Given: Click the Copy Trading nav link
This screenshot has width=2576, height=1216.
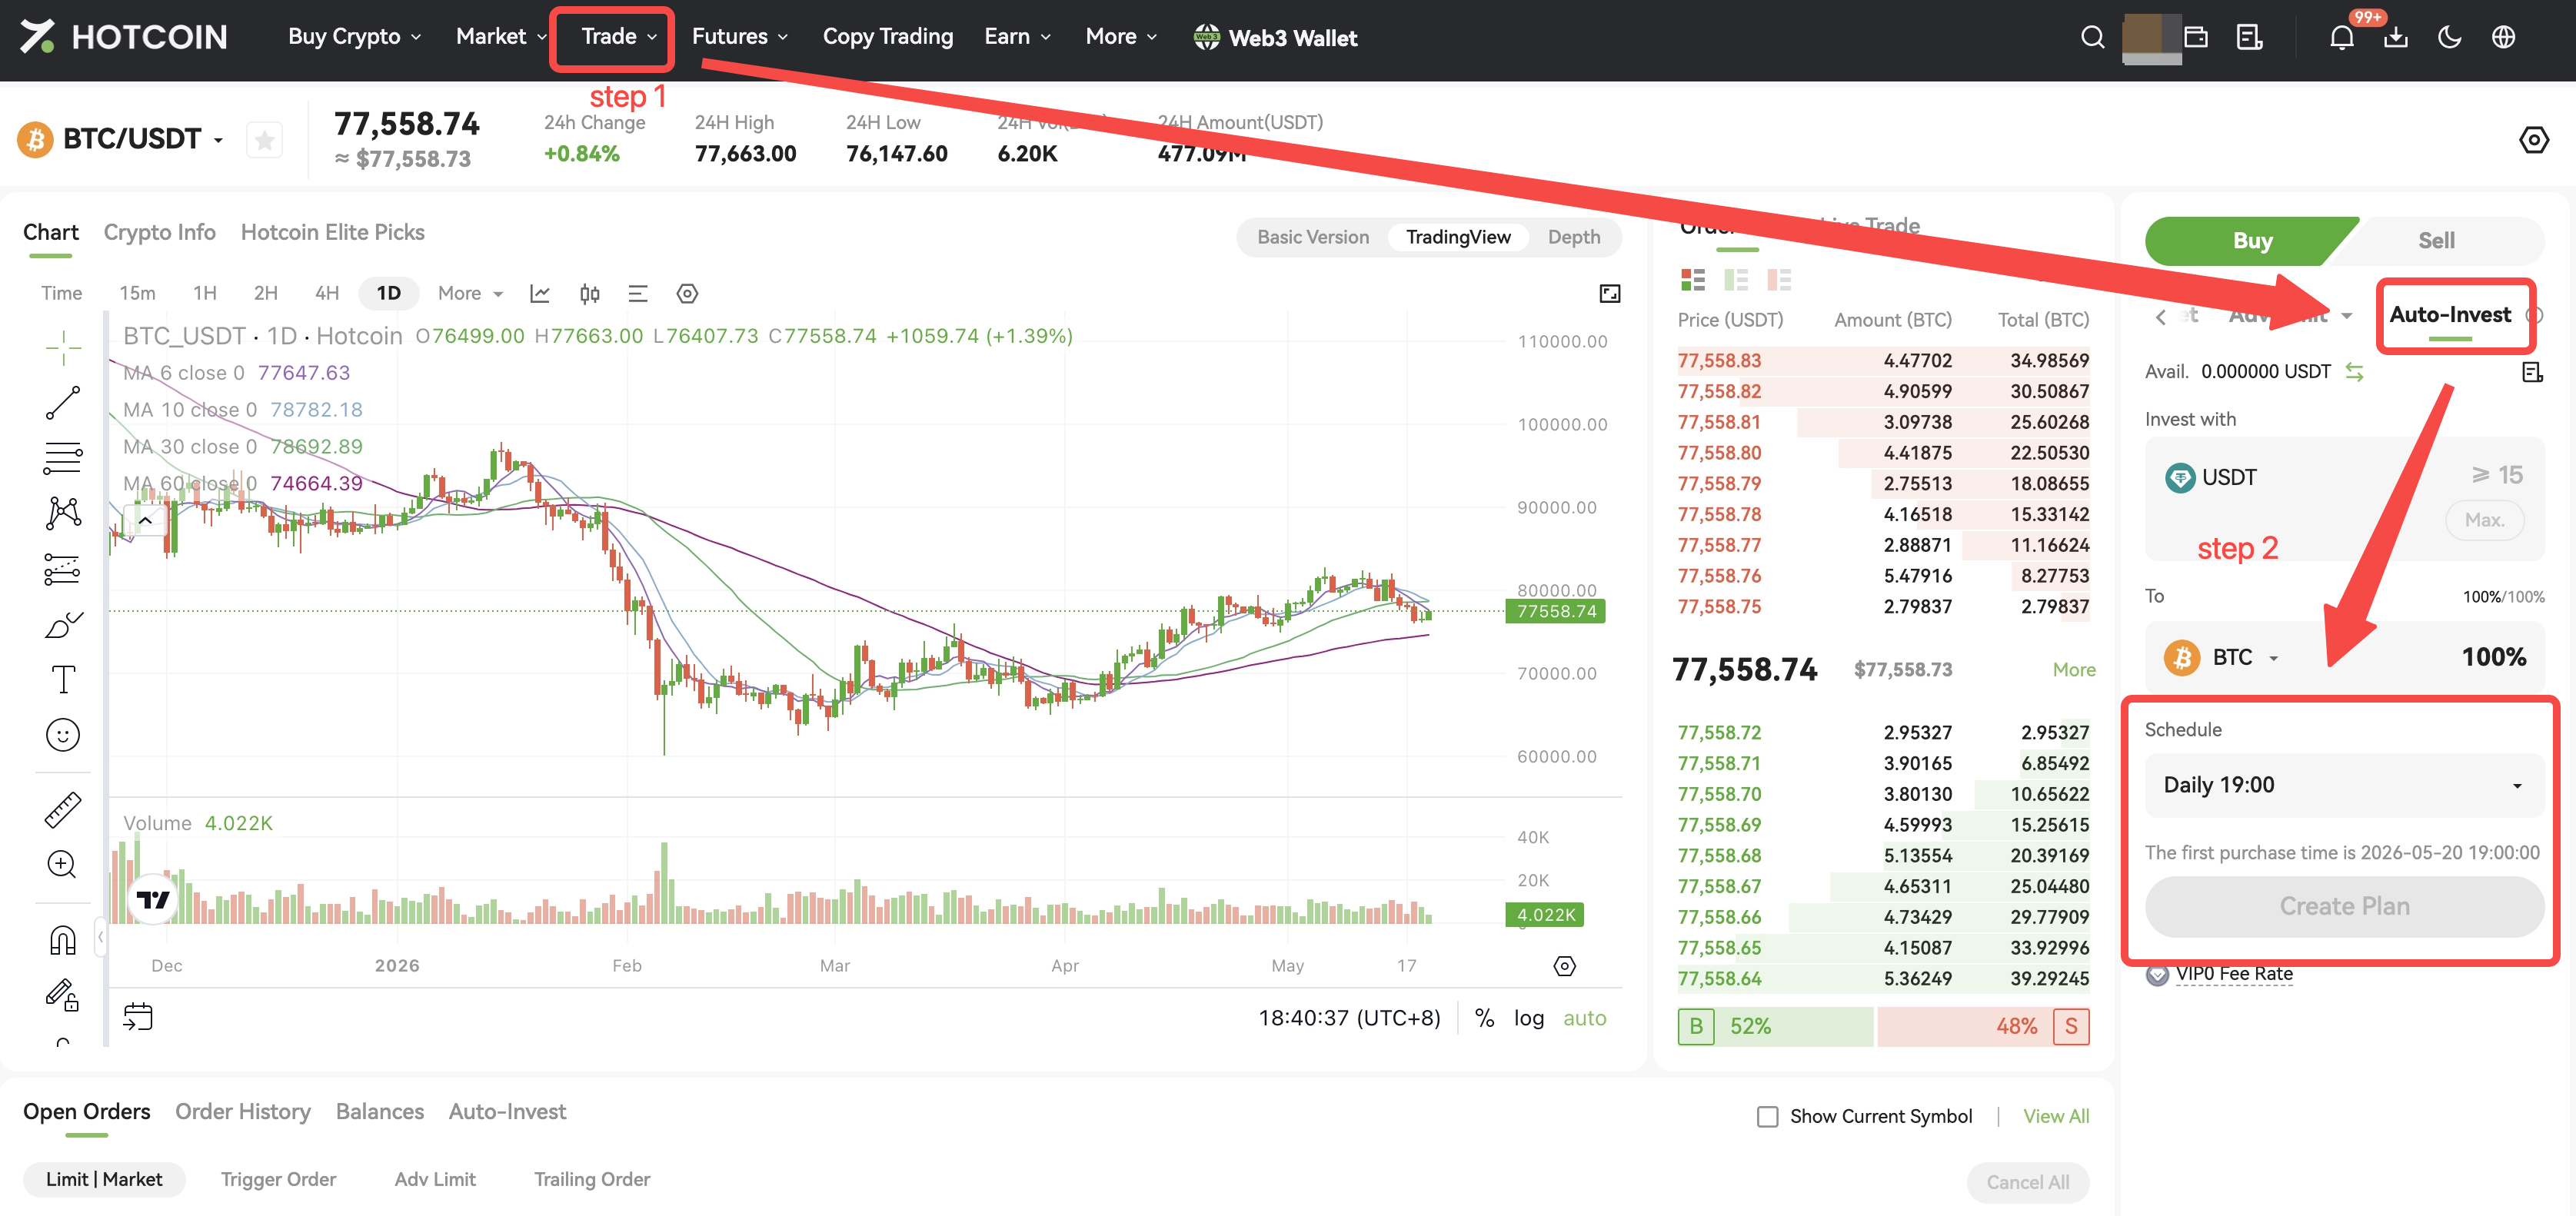Looking at the screenshot, I should [x=888, y=37].
